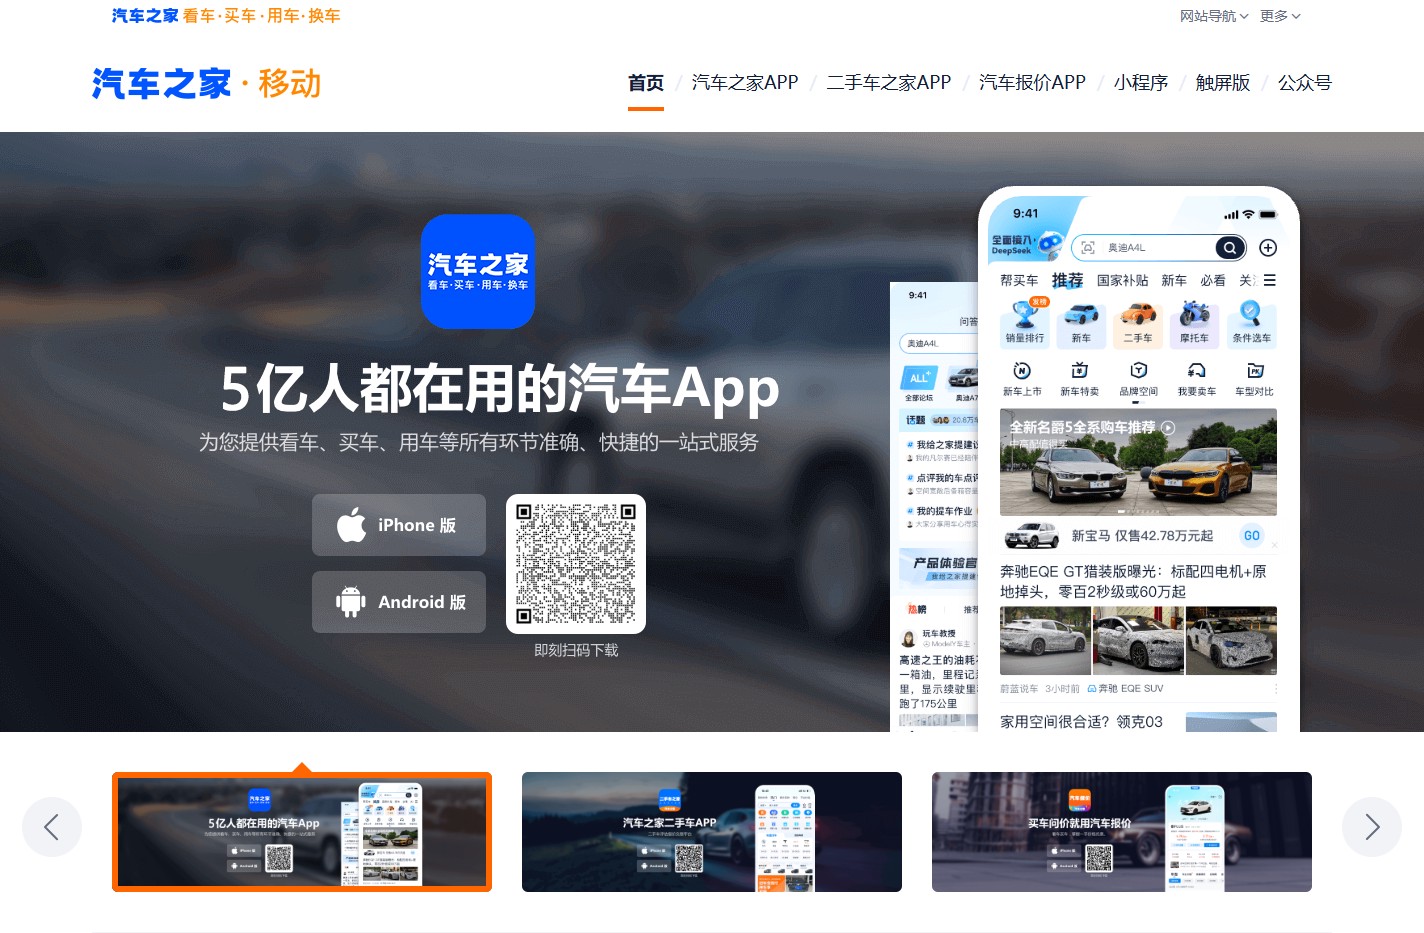This screenshot has width=1424, height=933.
Task: Open the 家用空间很合适？领克03 article
Action: [x=1081, y=722]
